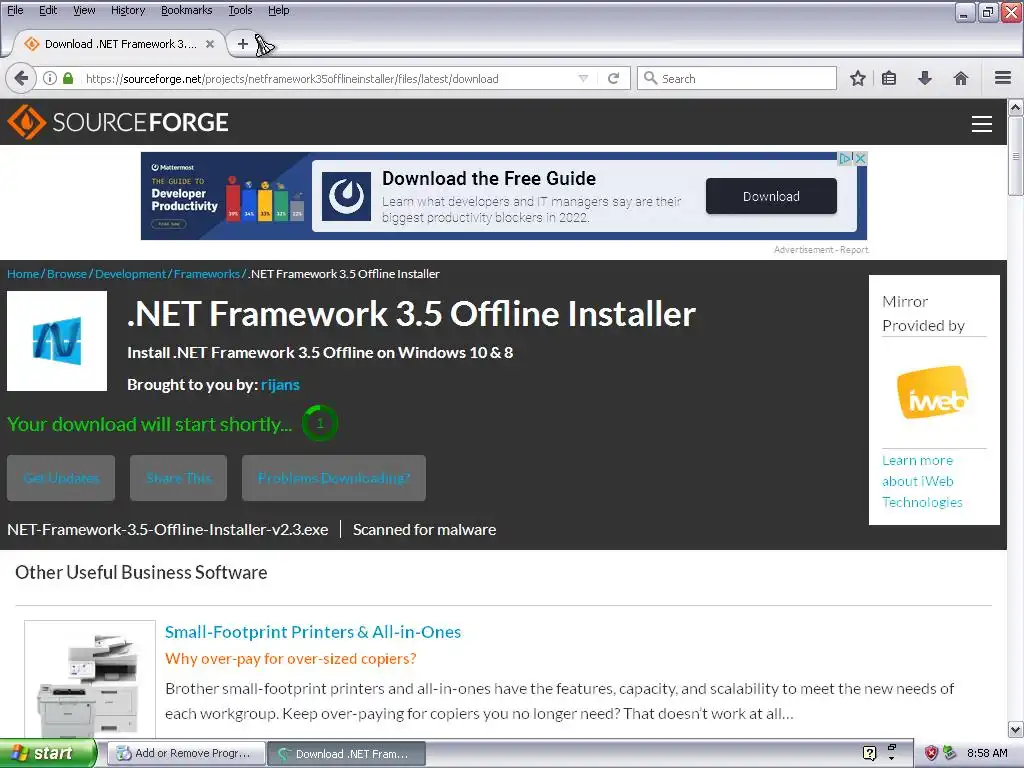Open the History menu
Image resolution: width=1024 pixels, height=768 pixels.
[127, 10]
